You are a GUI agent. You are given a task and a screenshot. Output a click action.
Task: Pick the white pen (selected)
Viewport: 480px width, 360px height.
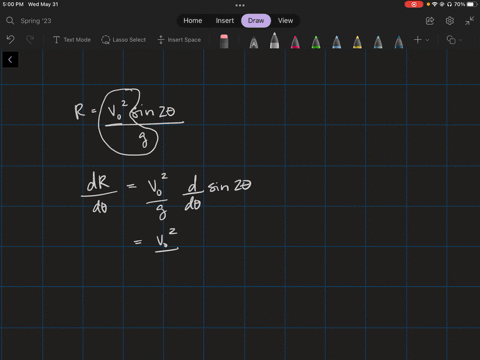(274, 40)
